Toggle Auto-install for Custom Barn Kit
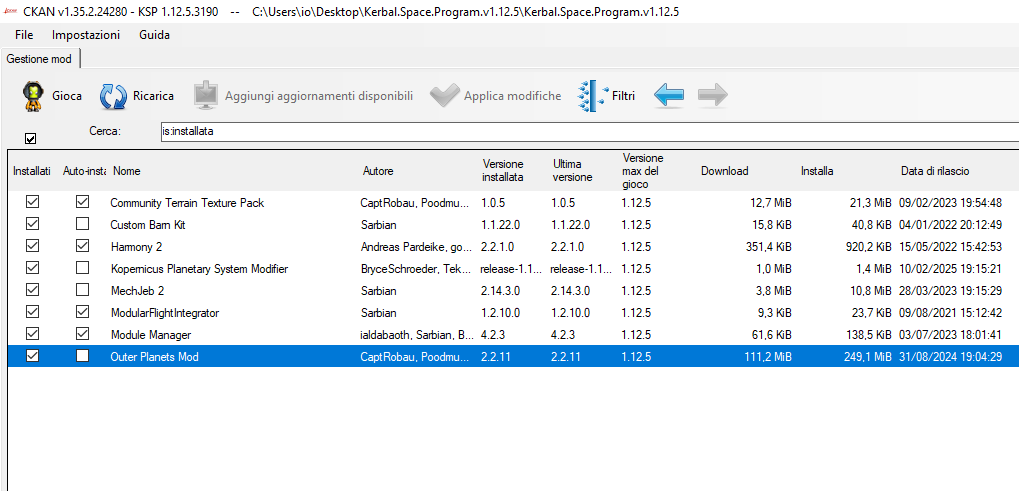Image resolution: width=1019 pixels, height=491 pixels. point(82,224)
